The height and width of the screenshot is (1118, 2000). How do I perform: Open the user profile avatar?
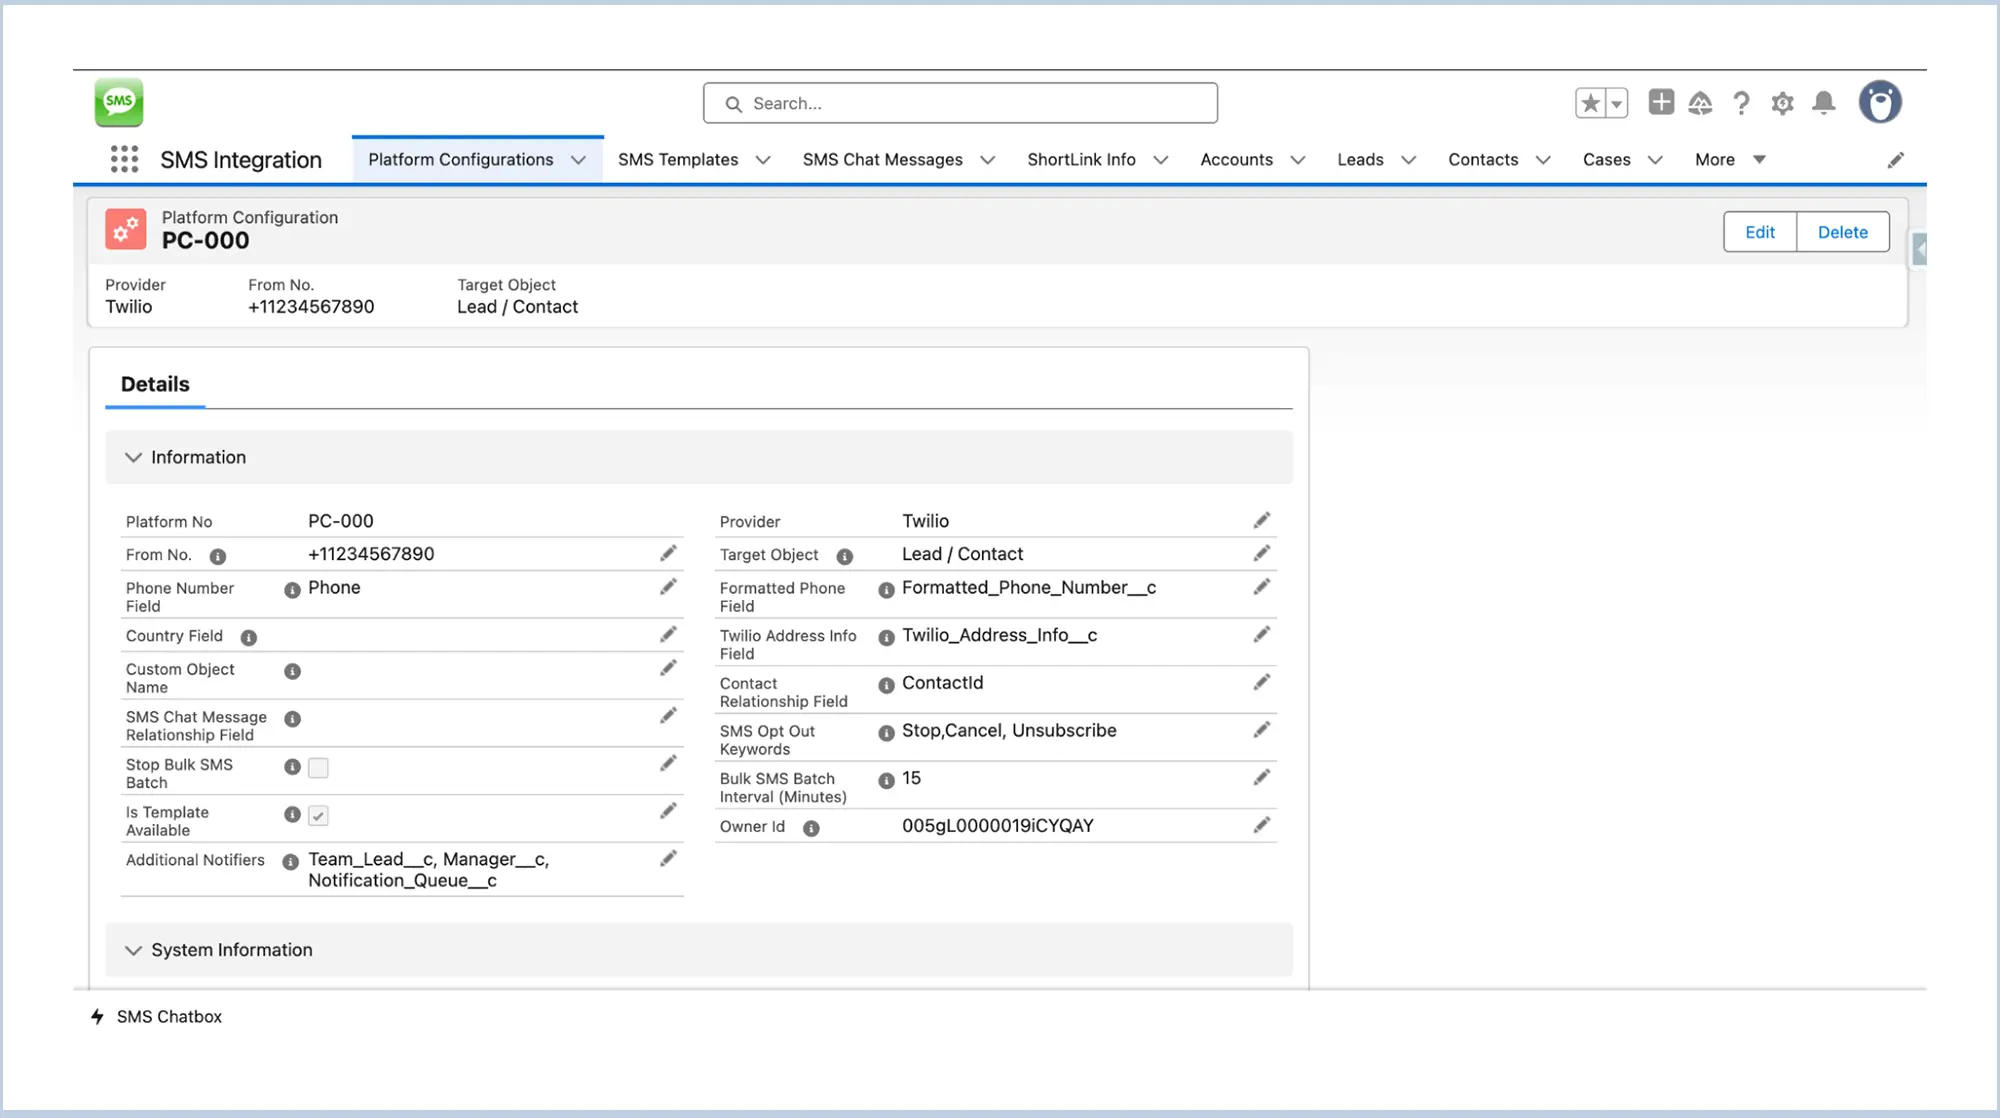[1880, 102]
